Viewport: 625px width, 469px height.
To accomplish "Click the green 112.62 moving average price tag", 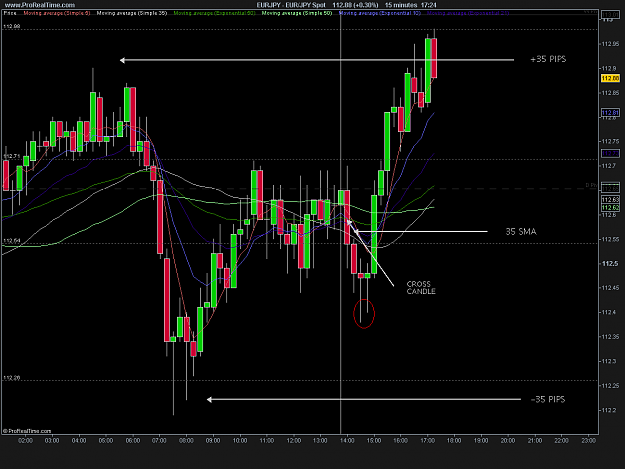I will click(x=610, y=208).
